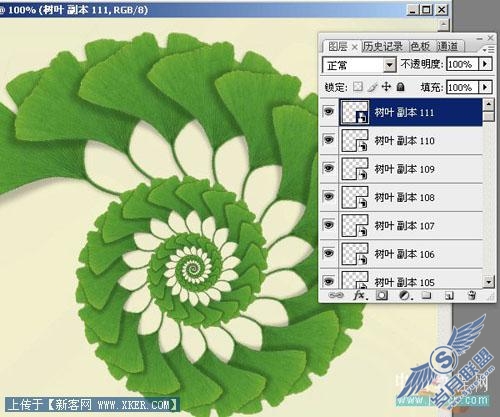Click layers panel scroll down arrow

[x=488, y=282]
